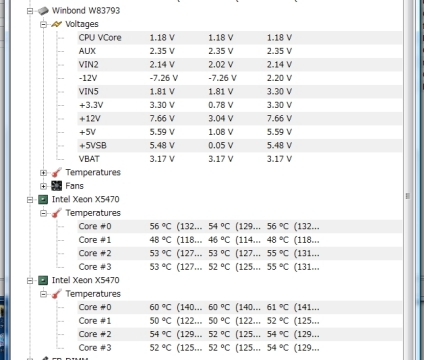Collapse the second Intel Xeon X5470 node
The width and height of the screenshot is (424, 360).
click(x=30, y=281)
